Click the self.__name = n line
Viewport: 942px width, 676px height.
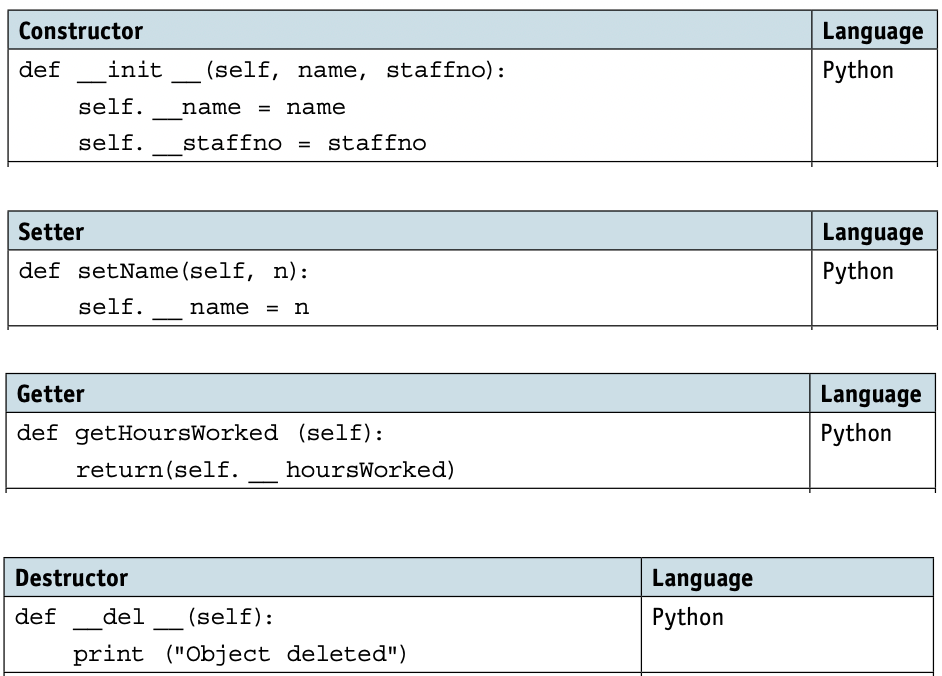click(x=193, y=308)
